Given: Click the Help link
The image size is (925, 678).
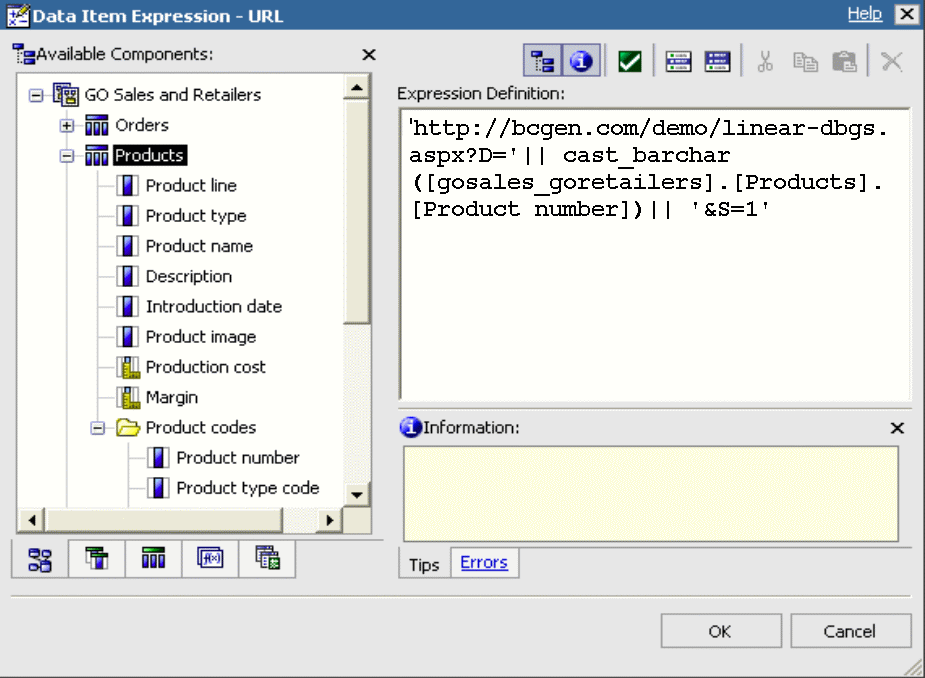Looking at the screenshot, I should [x=864, y=13].
